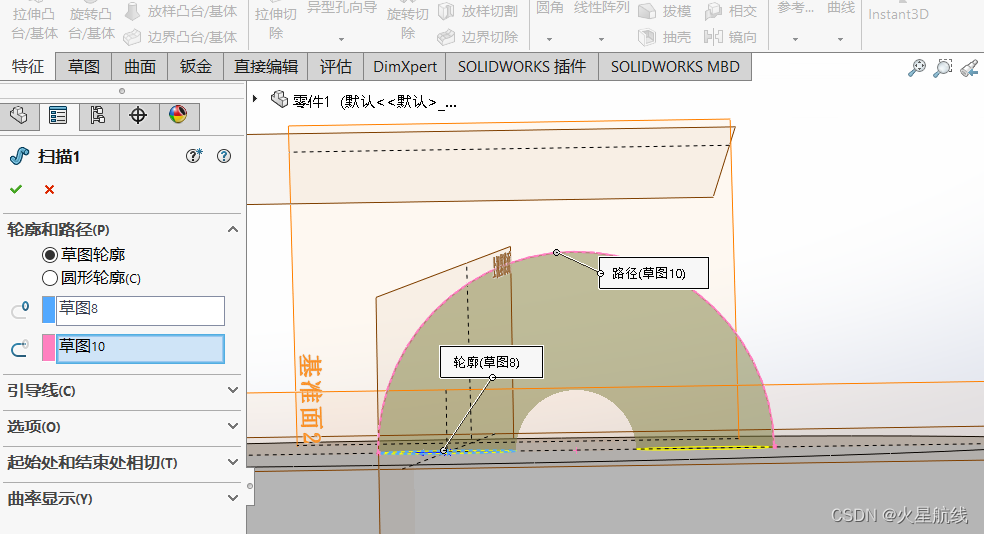The image size is (984, 534).
Task: Select the 圆形轮廓(C) radio button
Action: tap(50, 278)
